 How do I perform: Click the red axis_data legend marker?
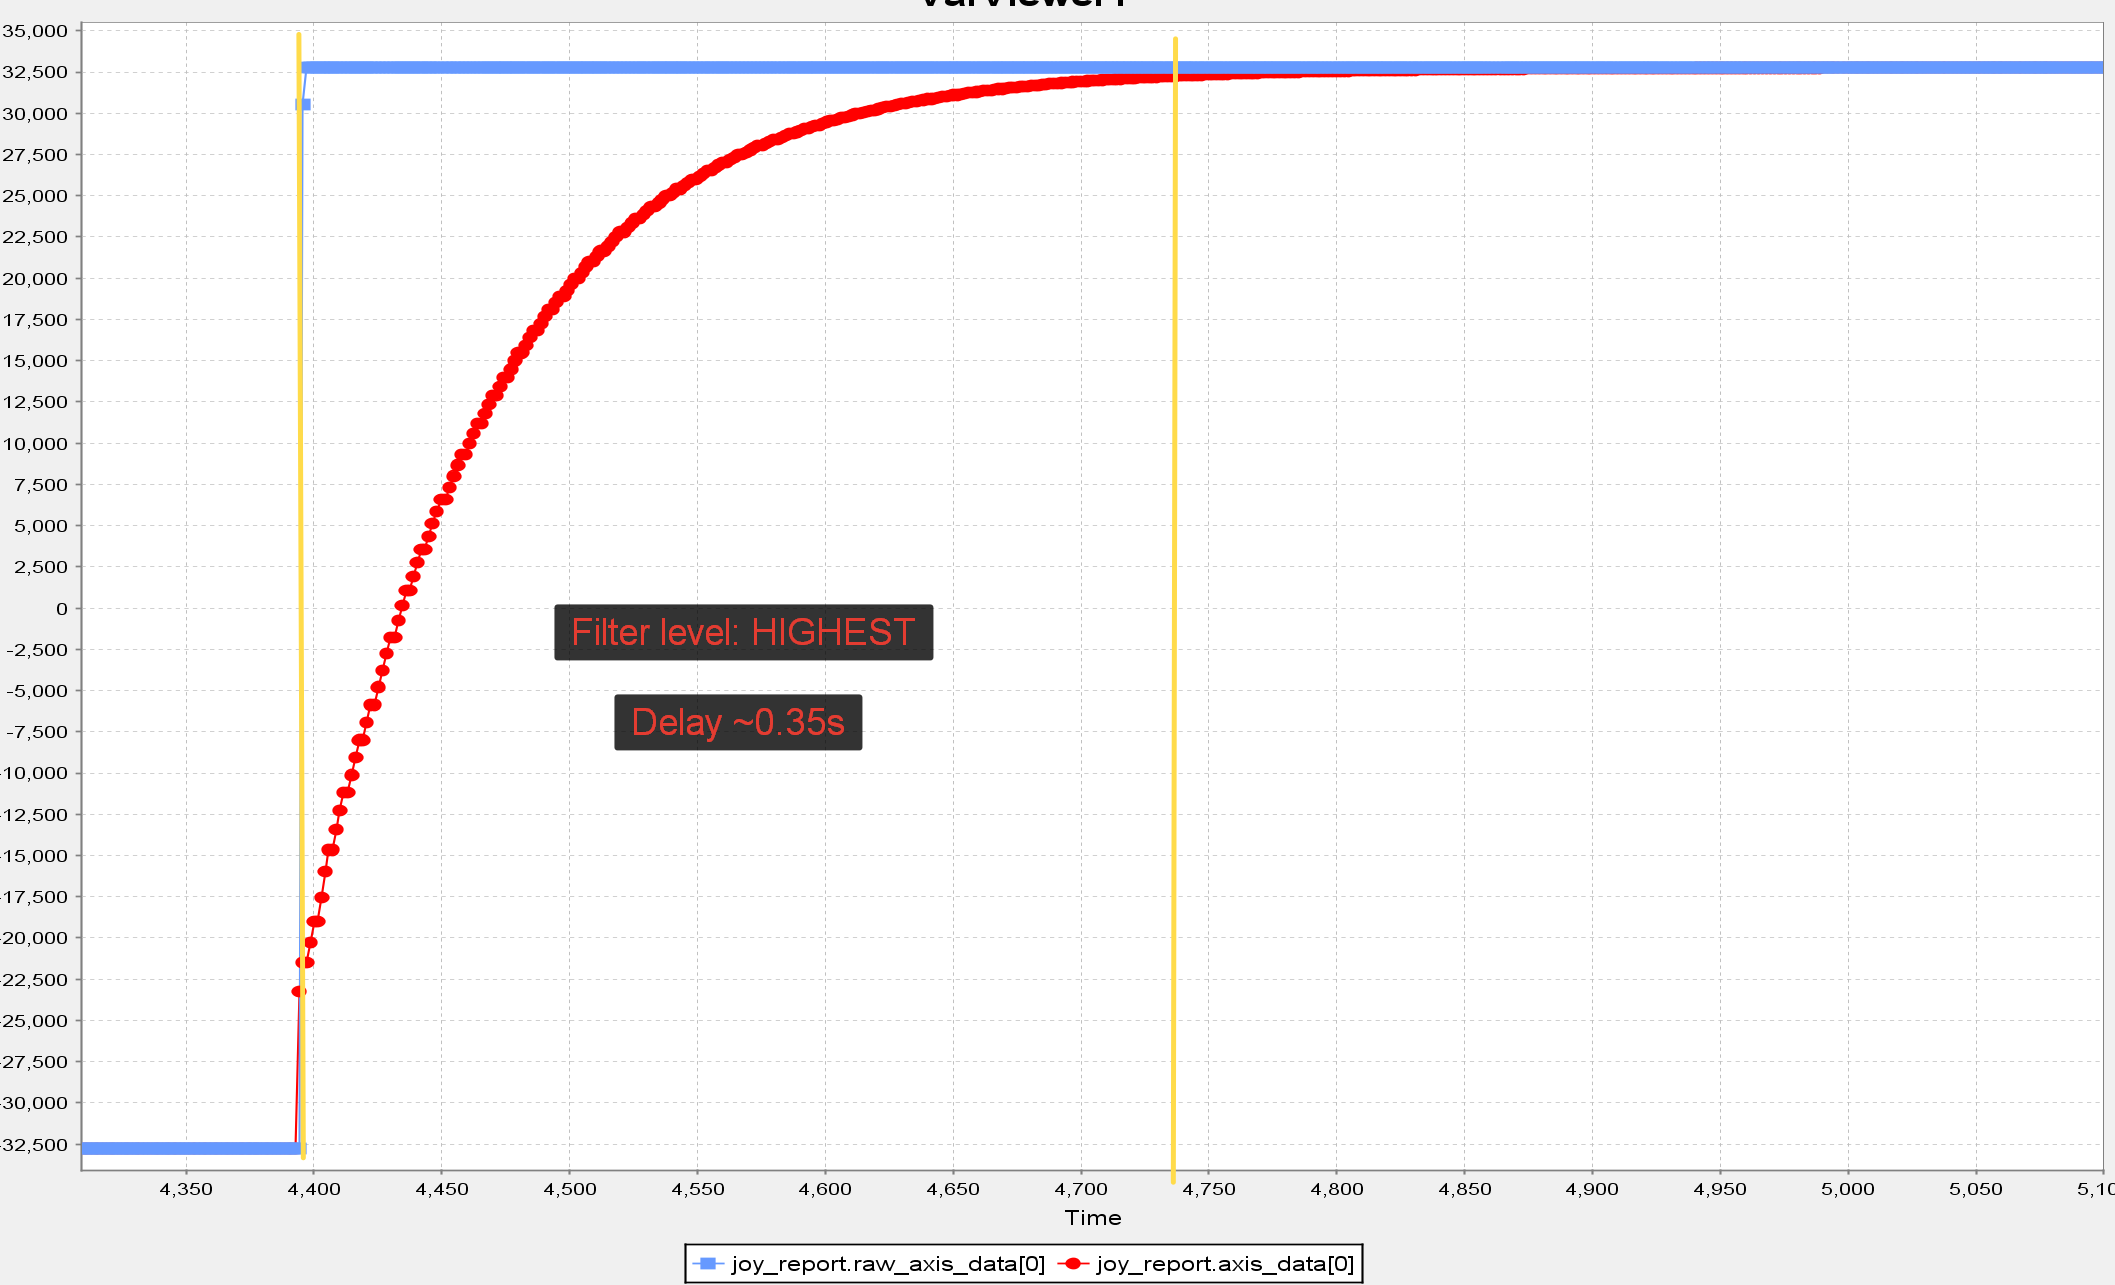tap(1072, 1264)
